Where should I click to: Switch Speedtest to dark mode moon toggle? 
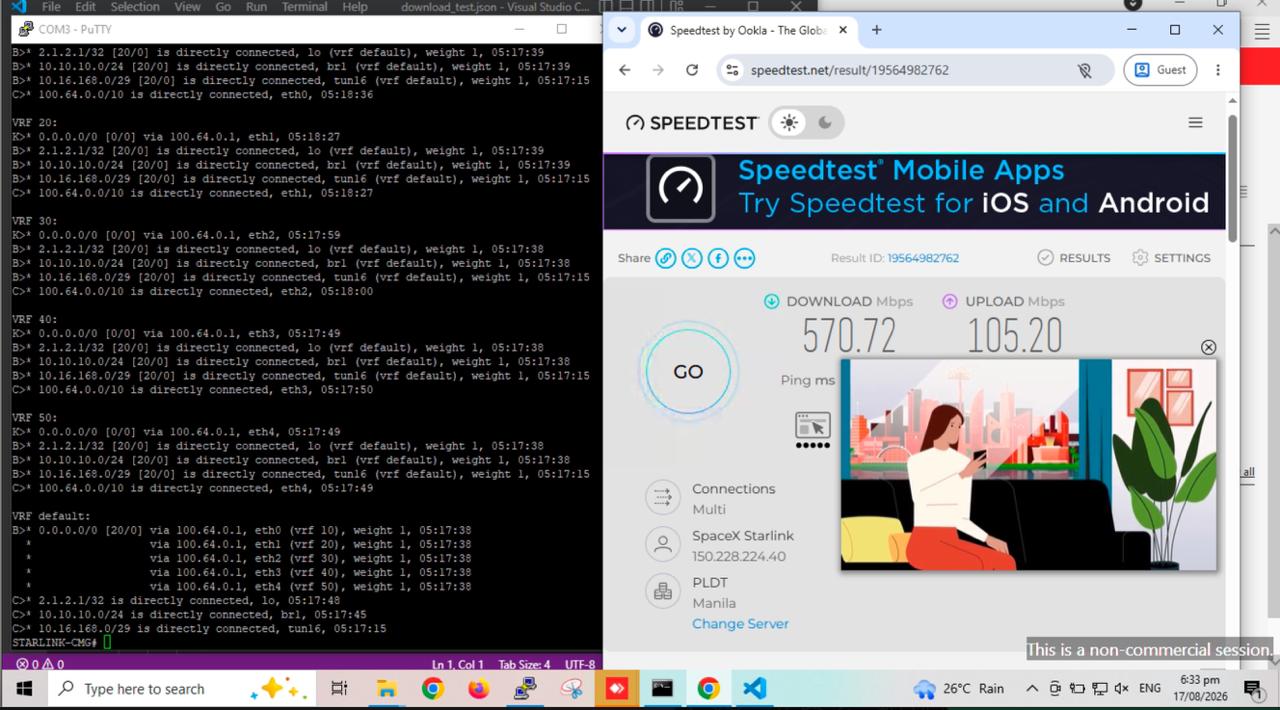(825, 123)
